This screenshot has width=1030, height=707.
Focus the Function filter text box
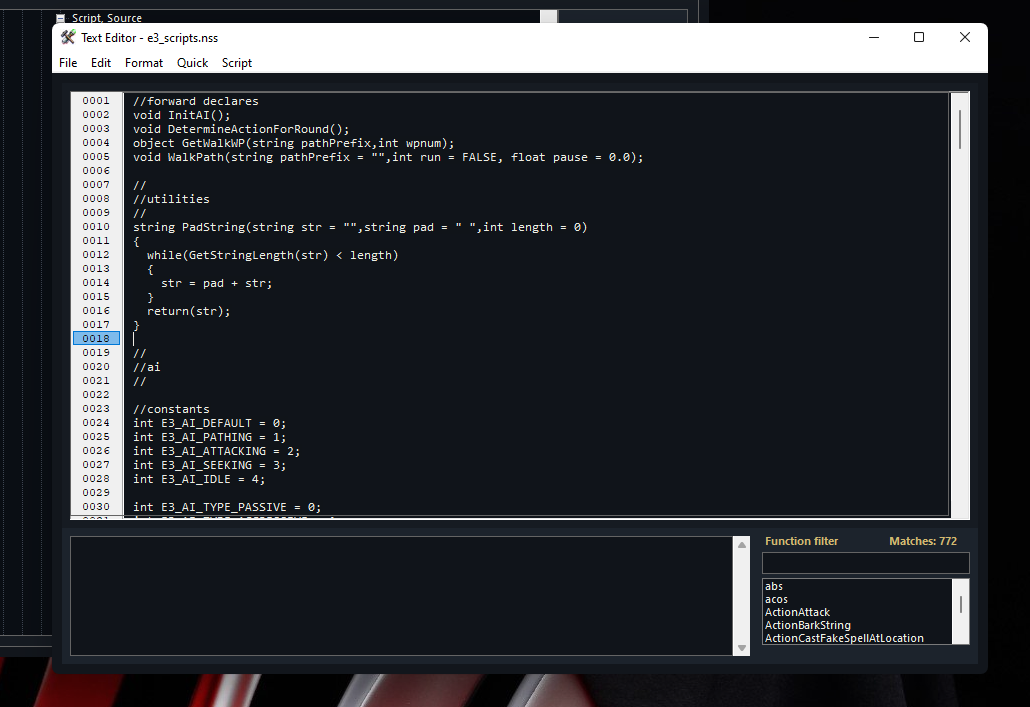click(x=865, y=563)
